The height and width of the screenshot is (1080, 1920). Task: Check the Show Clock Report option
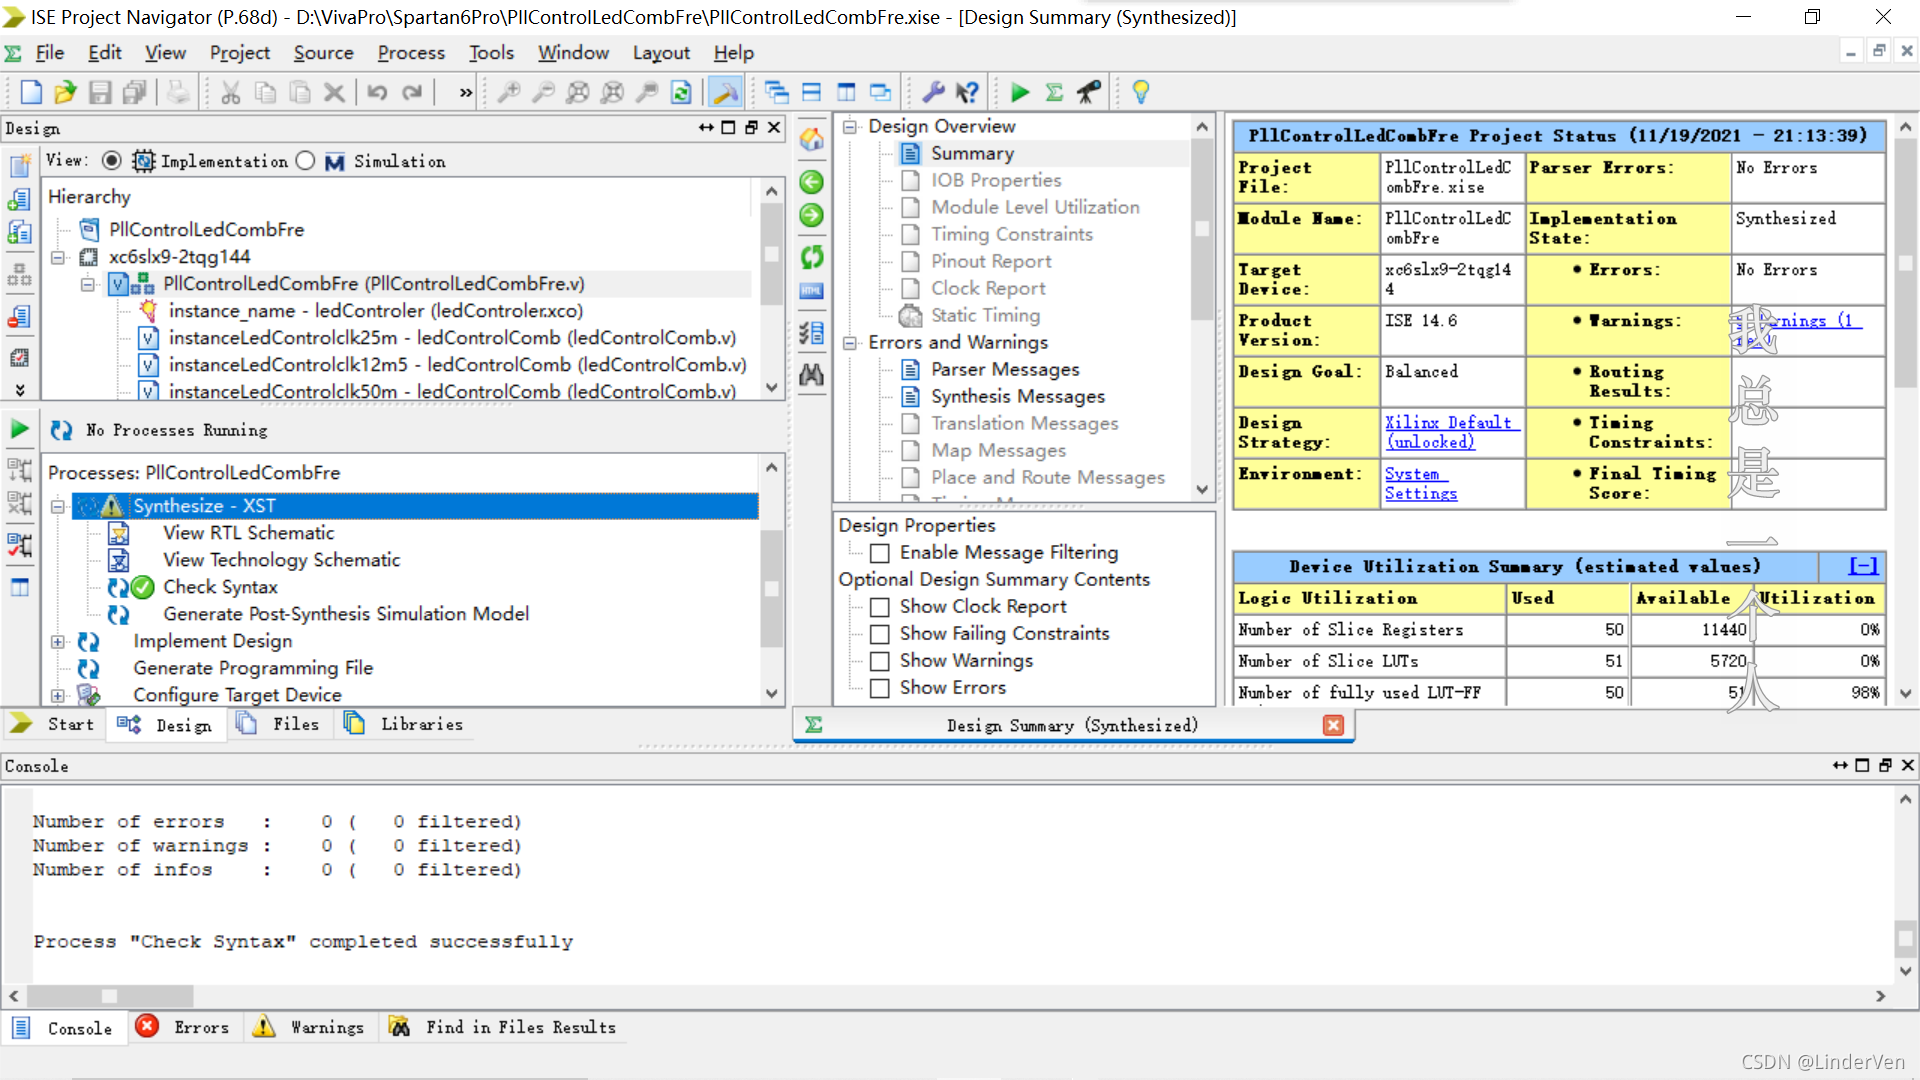[880, 607]
